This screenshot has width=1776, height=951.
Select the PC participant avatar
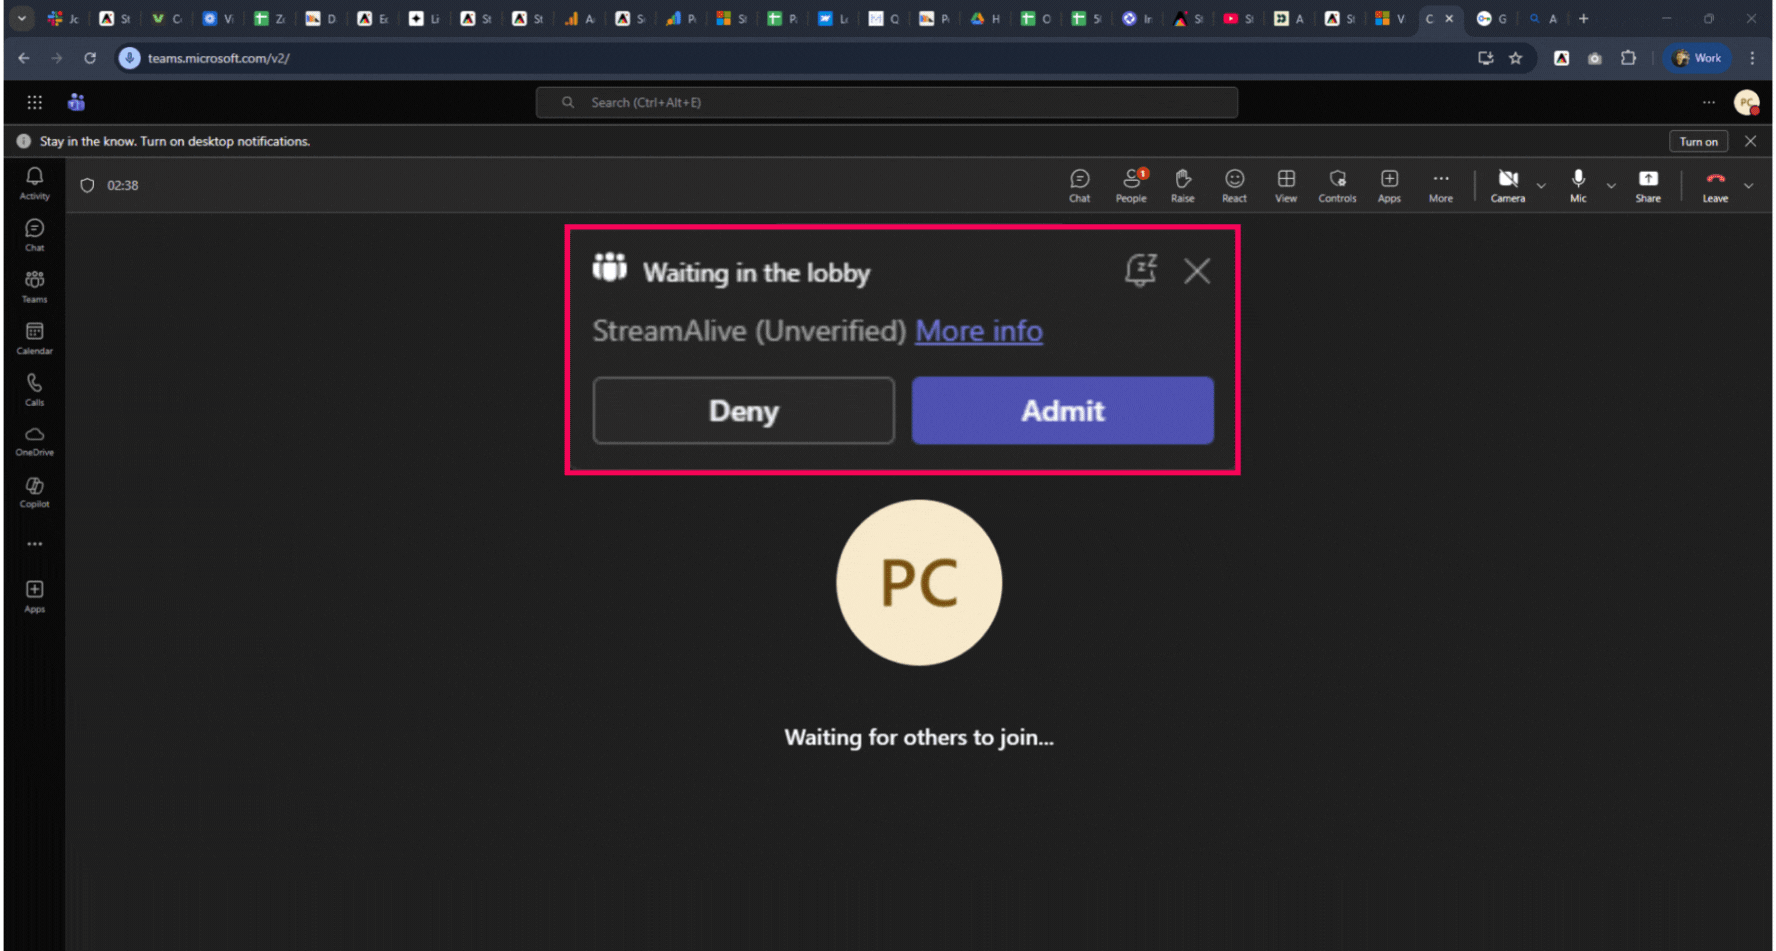pos(919,582)
